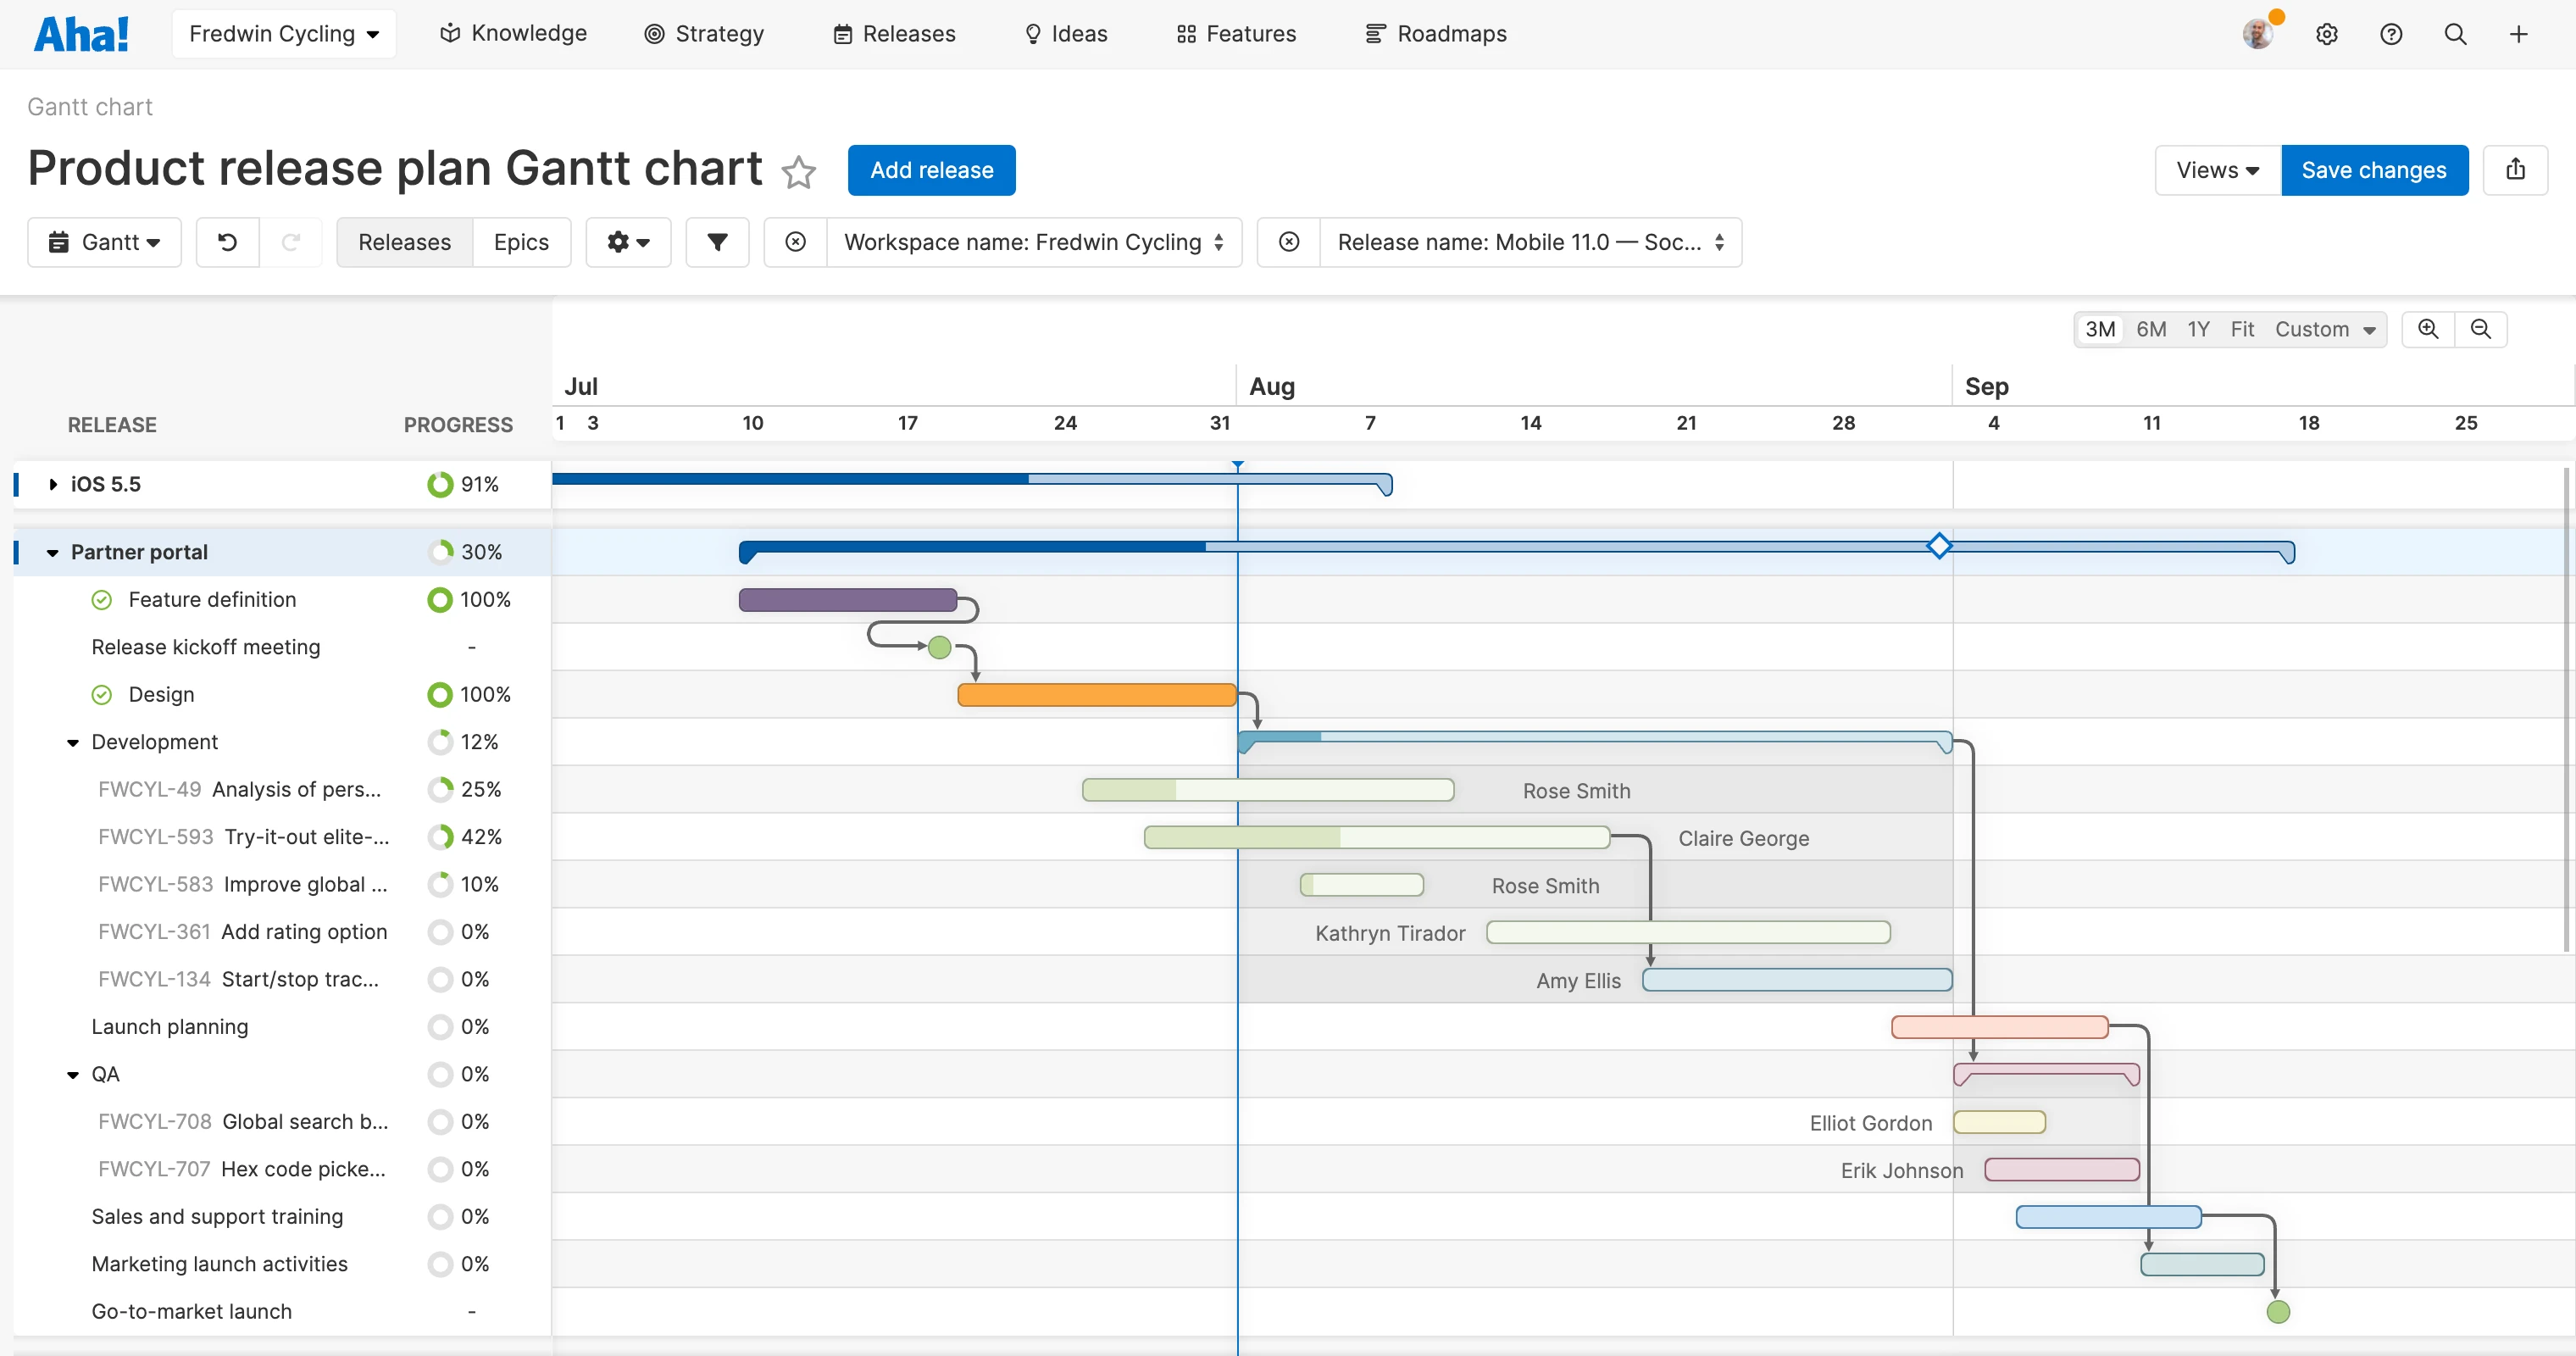Open the help question mark
This screenshot has height=1356, width=2576.
(x=2391, y=33)
